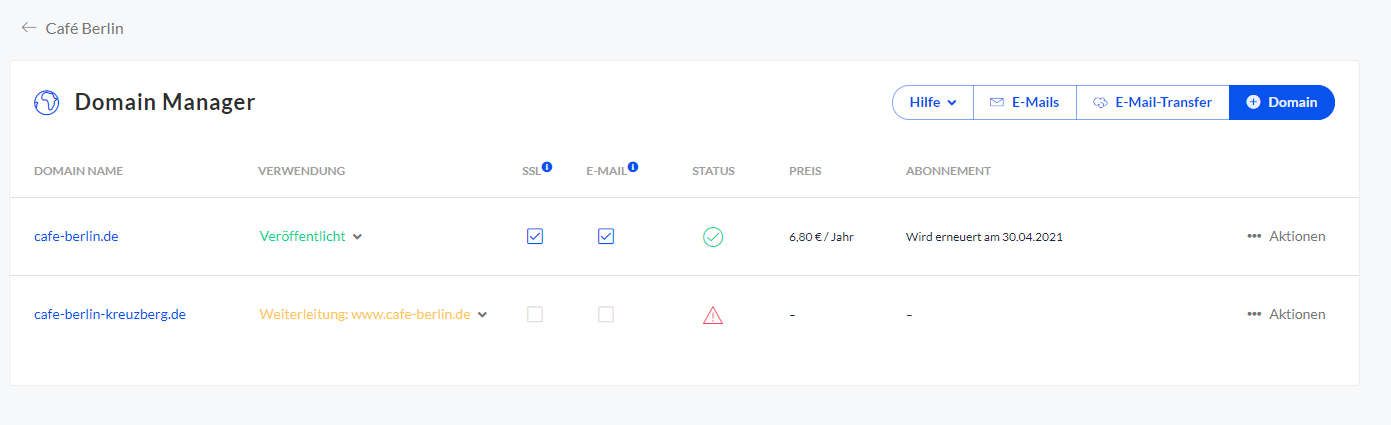
Task: Click green checkmark status for cafe-berlin.de
Action: click(x=713, y=237)
